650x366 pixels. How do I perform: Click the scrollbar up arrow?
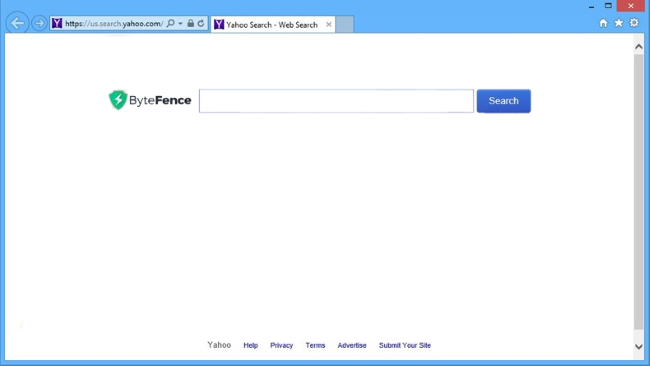pos(638,47)
